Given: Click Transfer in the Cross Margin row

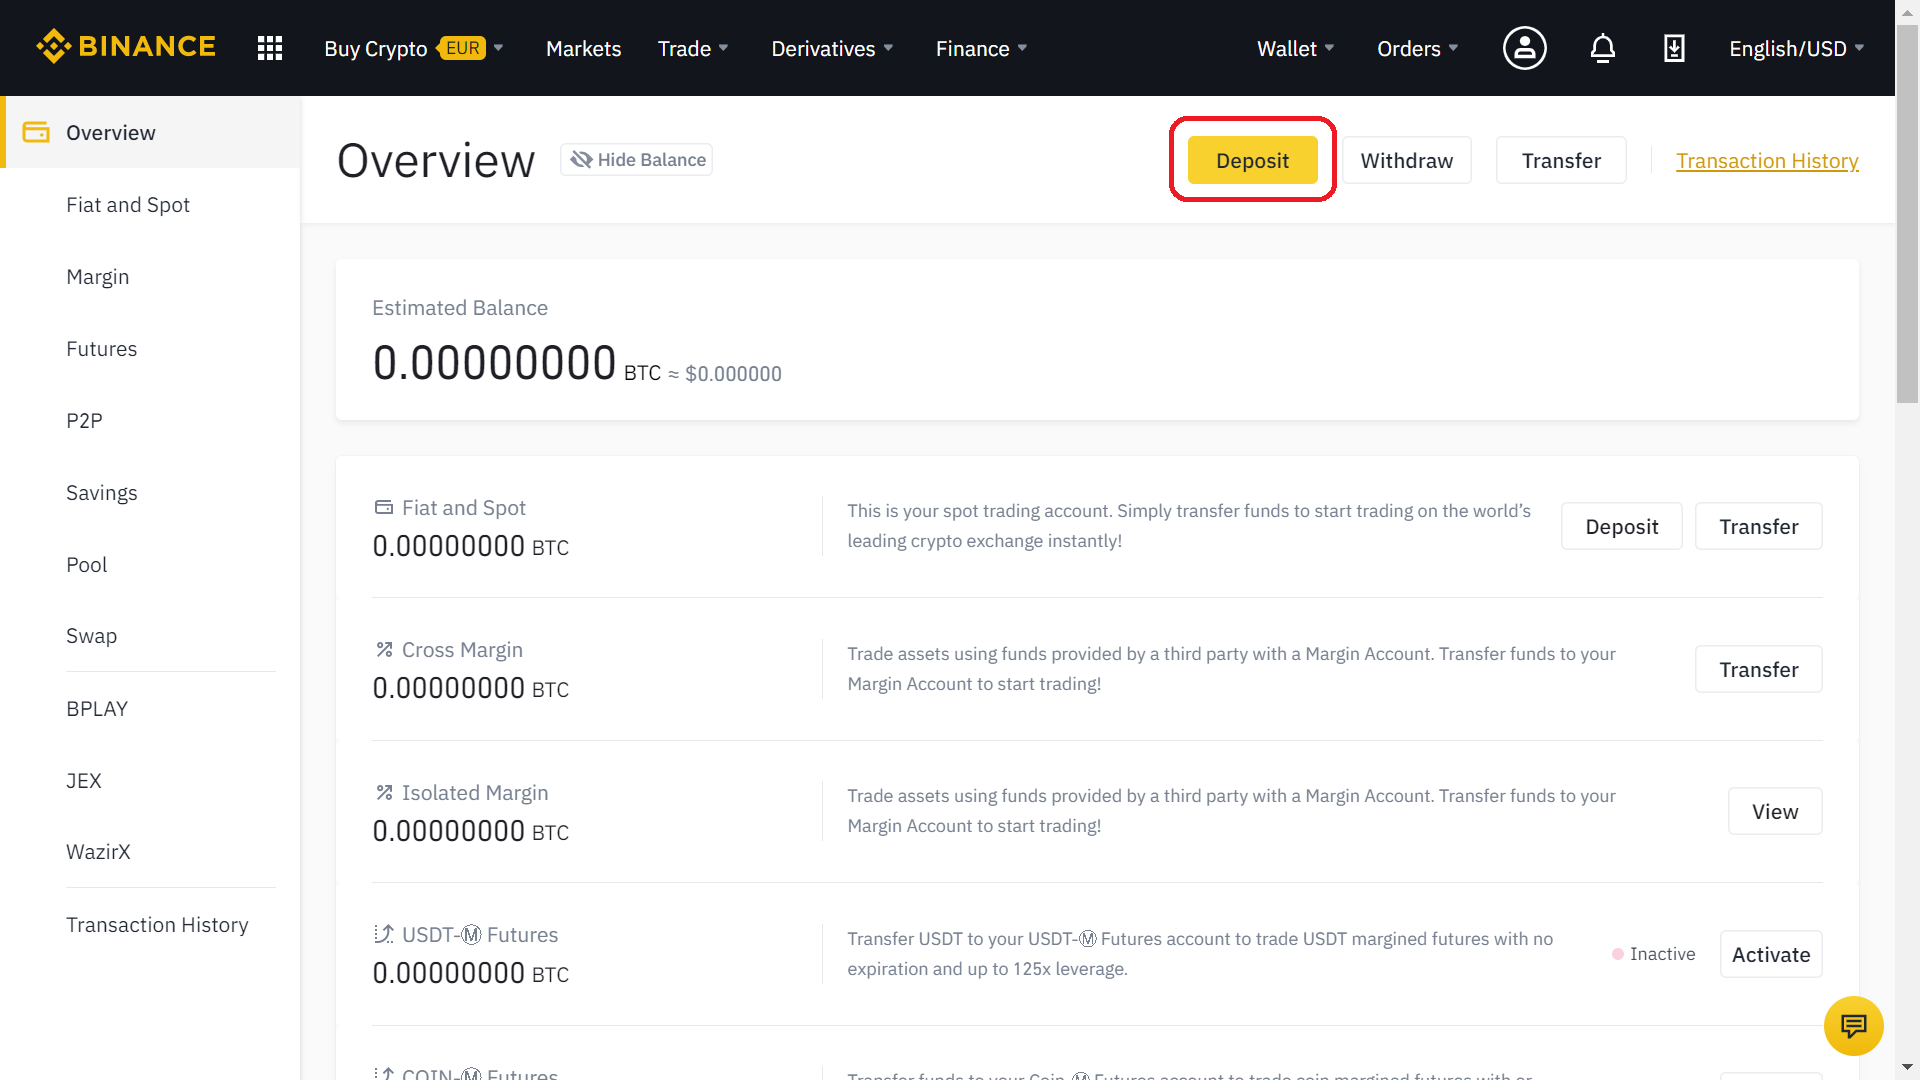Looking at the screenshot, I should [1758, 669].
